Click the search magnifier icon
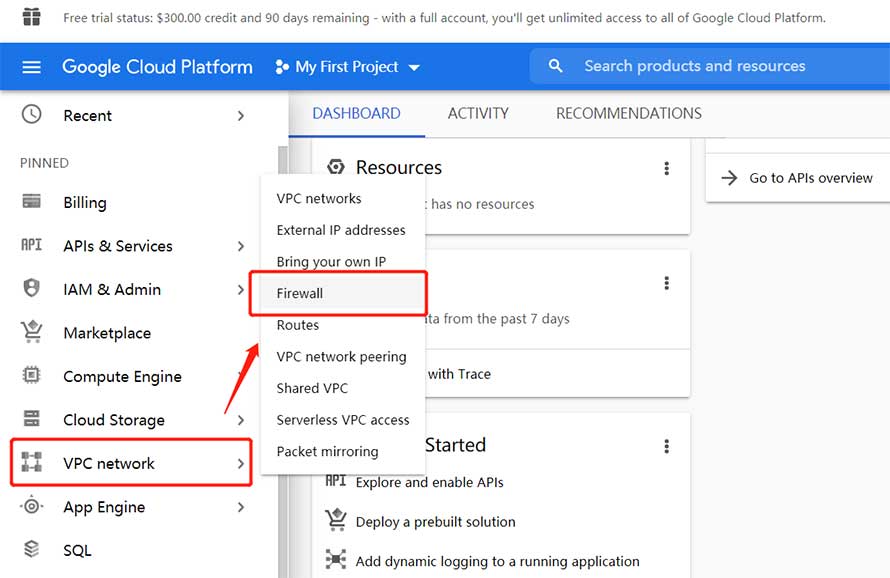 coord(555,66)
